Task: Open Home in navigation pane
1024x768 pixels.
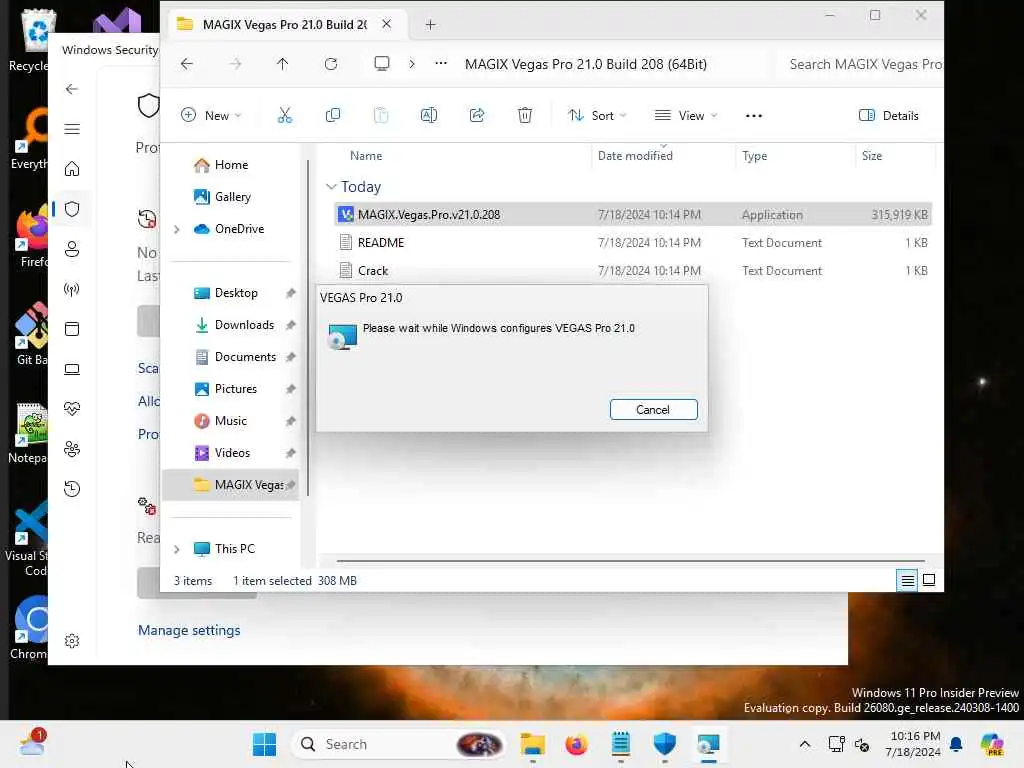Action: pos(230,165)
